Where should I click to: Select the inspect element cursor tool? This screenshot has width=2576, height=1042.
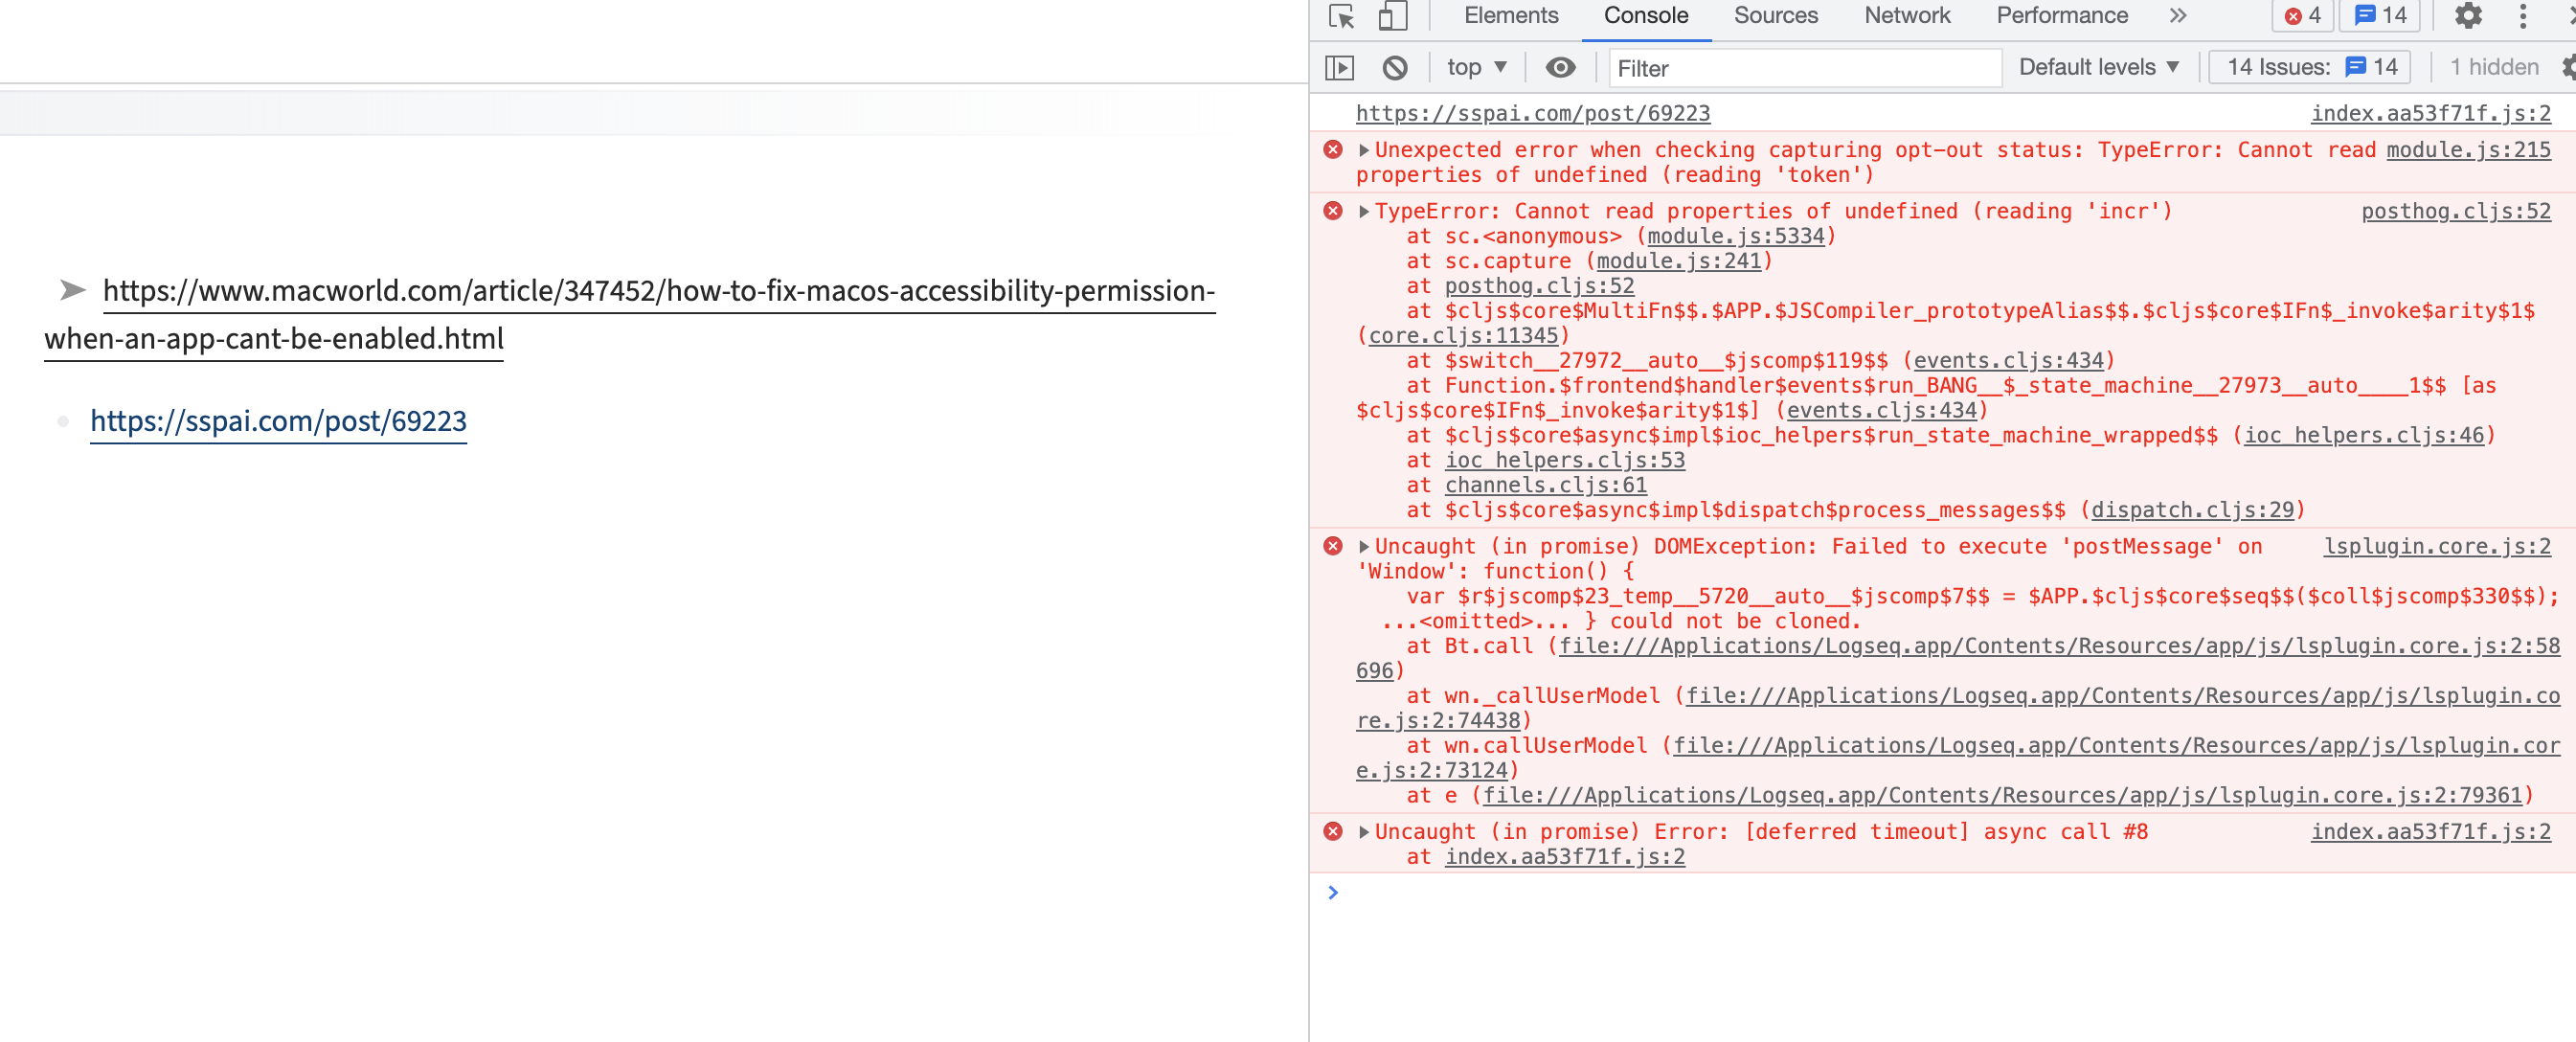[1343, 16]
